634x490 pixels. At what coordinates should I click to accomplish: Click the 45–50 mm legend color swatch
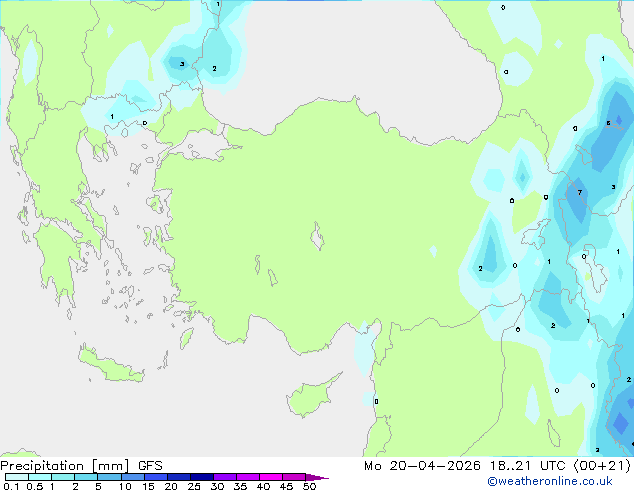click(x=294, y=477)
